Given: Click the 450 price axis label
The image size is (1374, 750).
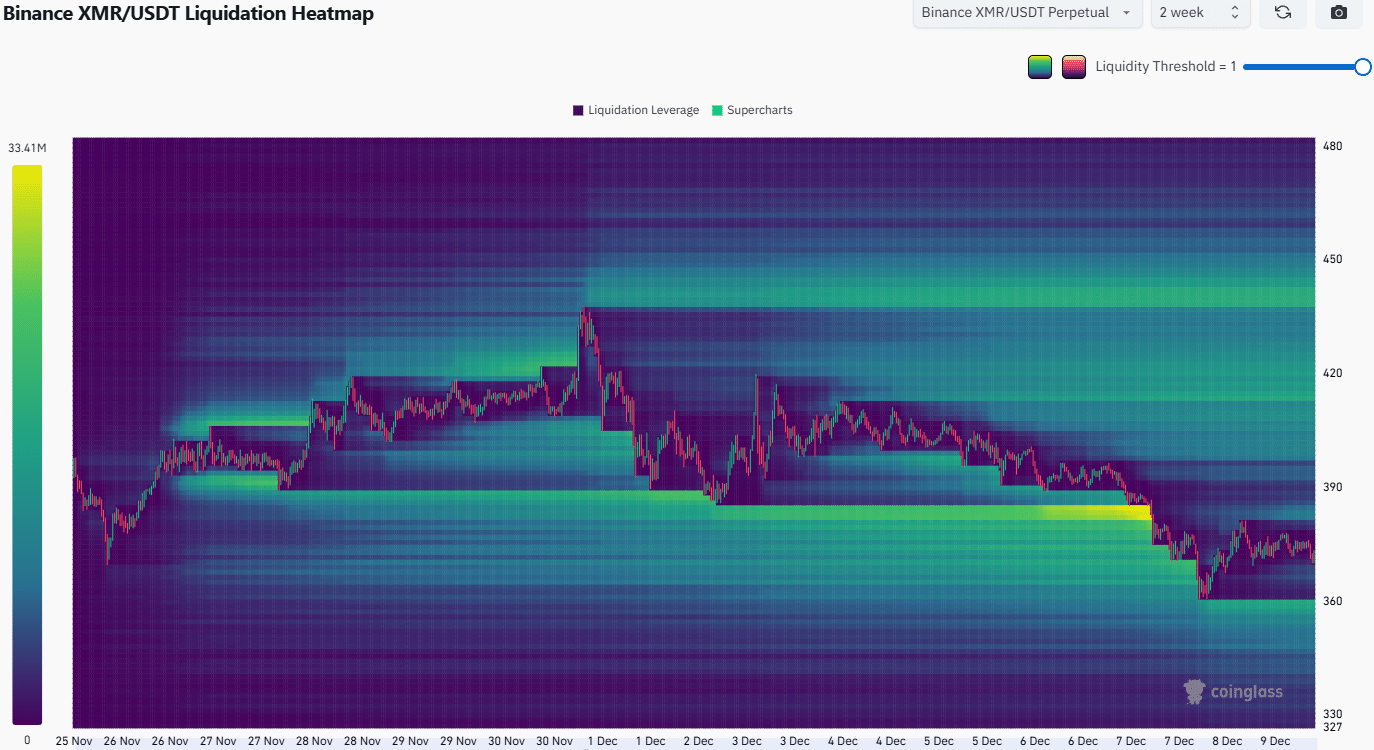Looking at the screenshot, I should point(1332,259).
